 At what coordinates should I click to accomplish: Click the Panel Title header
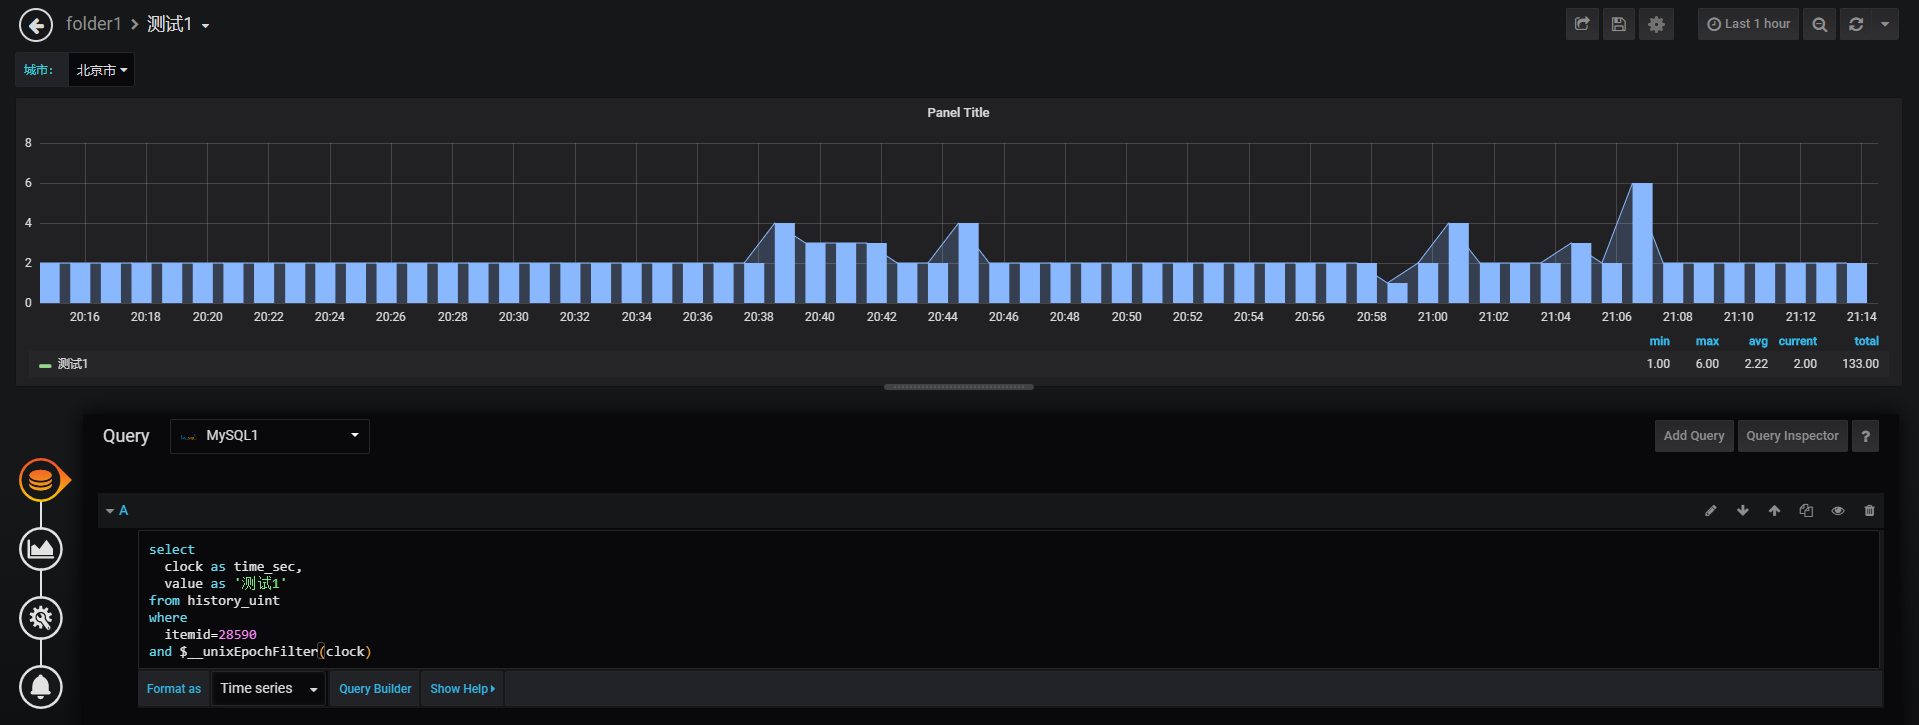click(x=958, y=112)
